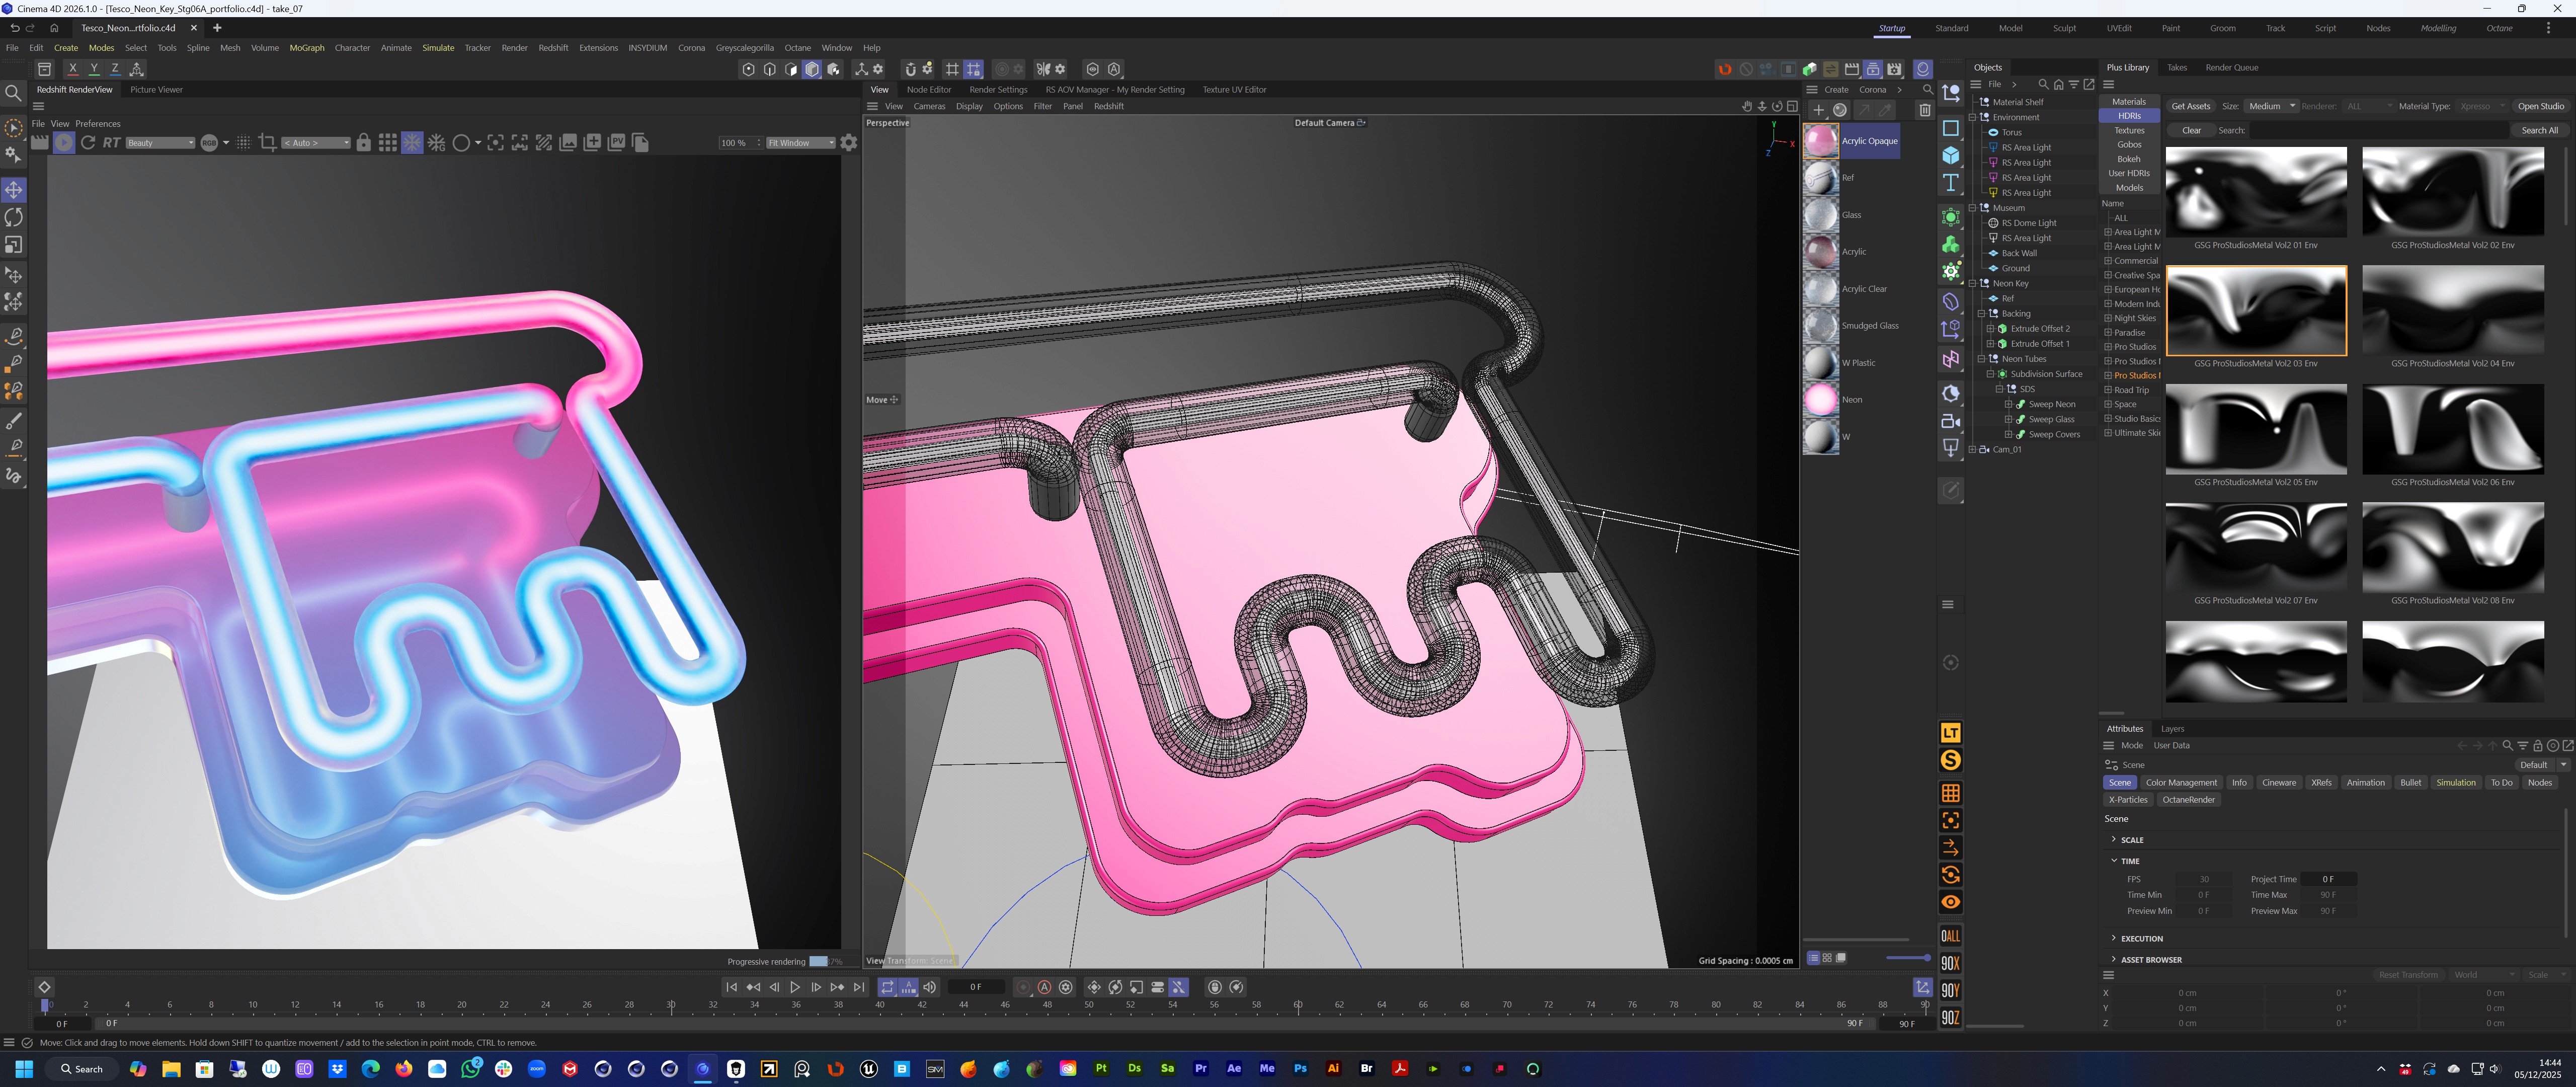The image size is (2576, 1087).
Task: Select the Neon material swatch
Action: 1820,400
